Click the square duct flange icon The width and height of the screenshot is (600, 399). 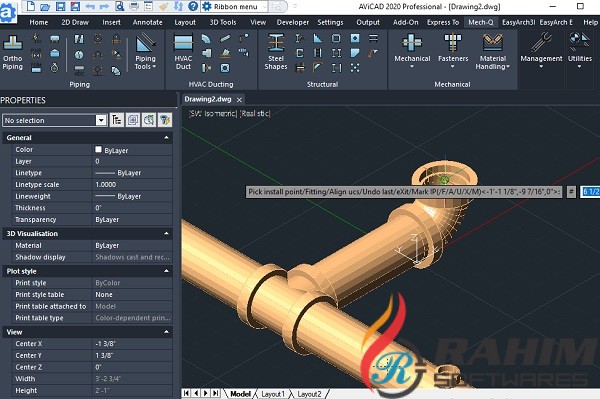coord(225,68)
